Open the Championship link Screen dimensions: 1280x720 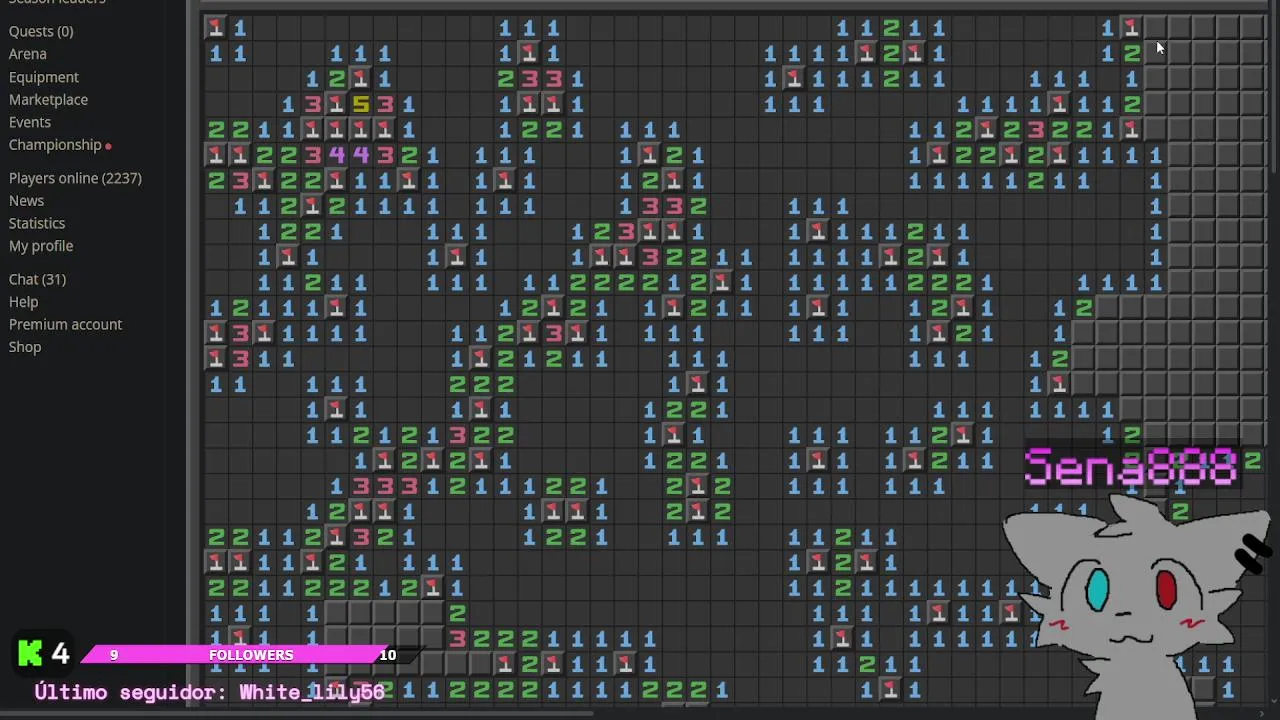(x=55, y=145)
